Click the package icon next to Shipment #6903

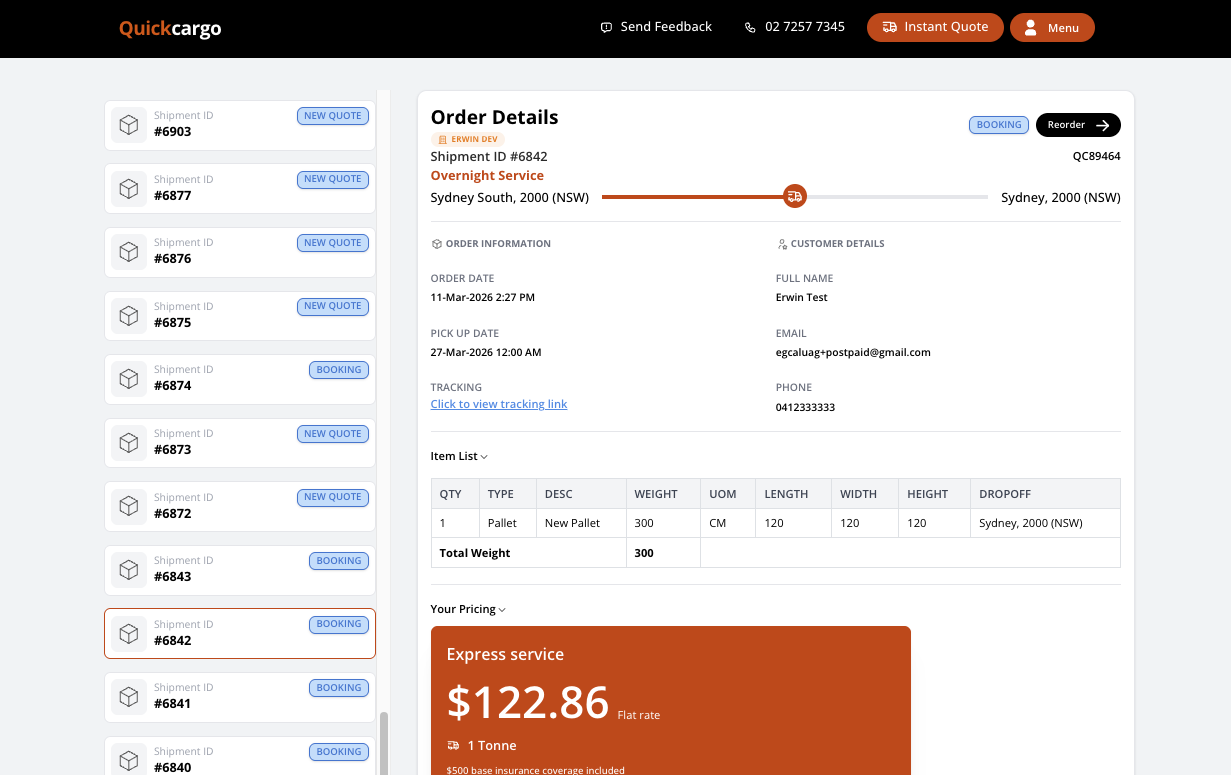click(x=129, y=124)
